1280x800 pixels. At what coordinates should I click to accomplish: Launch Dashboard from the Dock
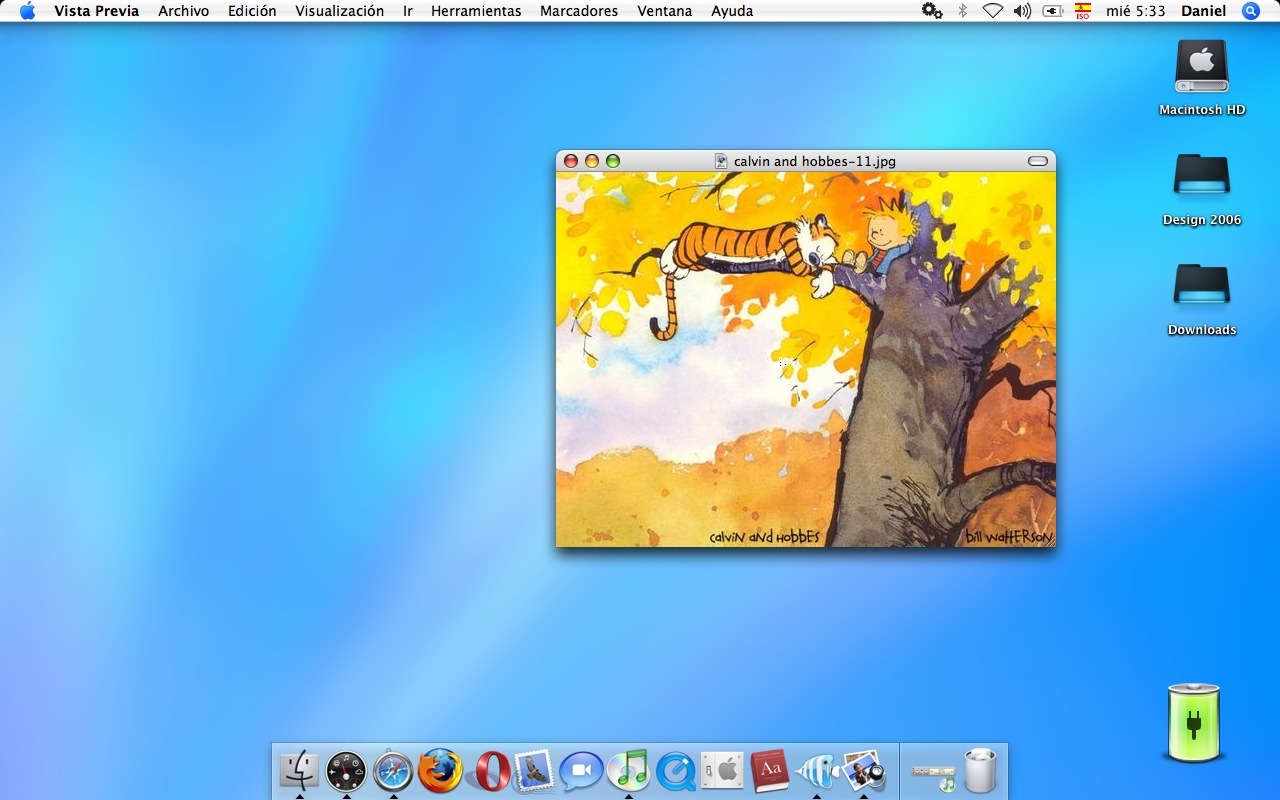click(x=346, y=771)
